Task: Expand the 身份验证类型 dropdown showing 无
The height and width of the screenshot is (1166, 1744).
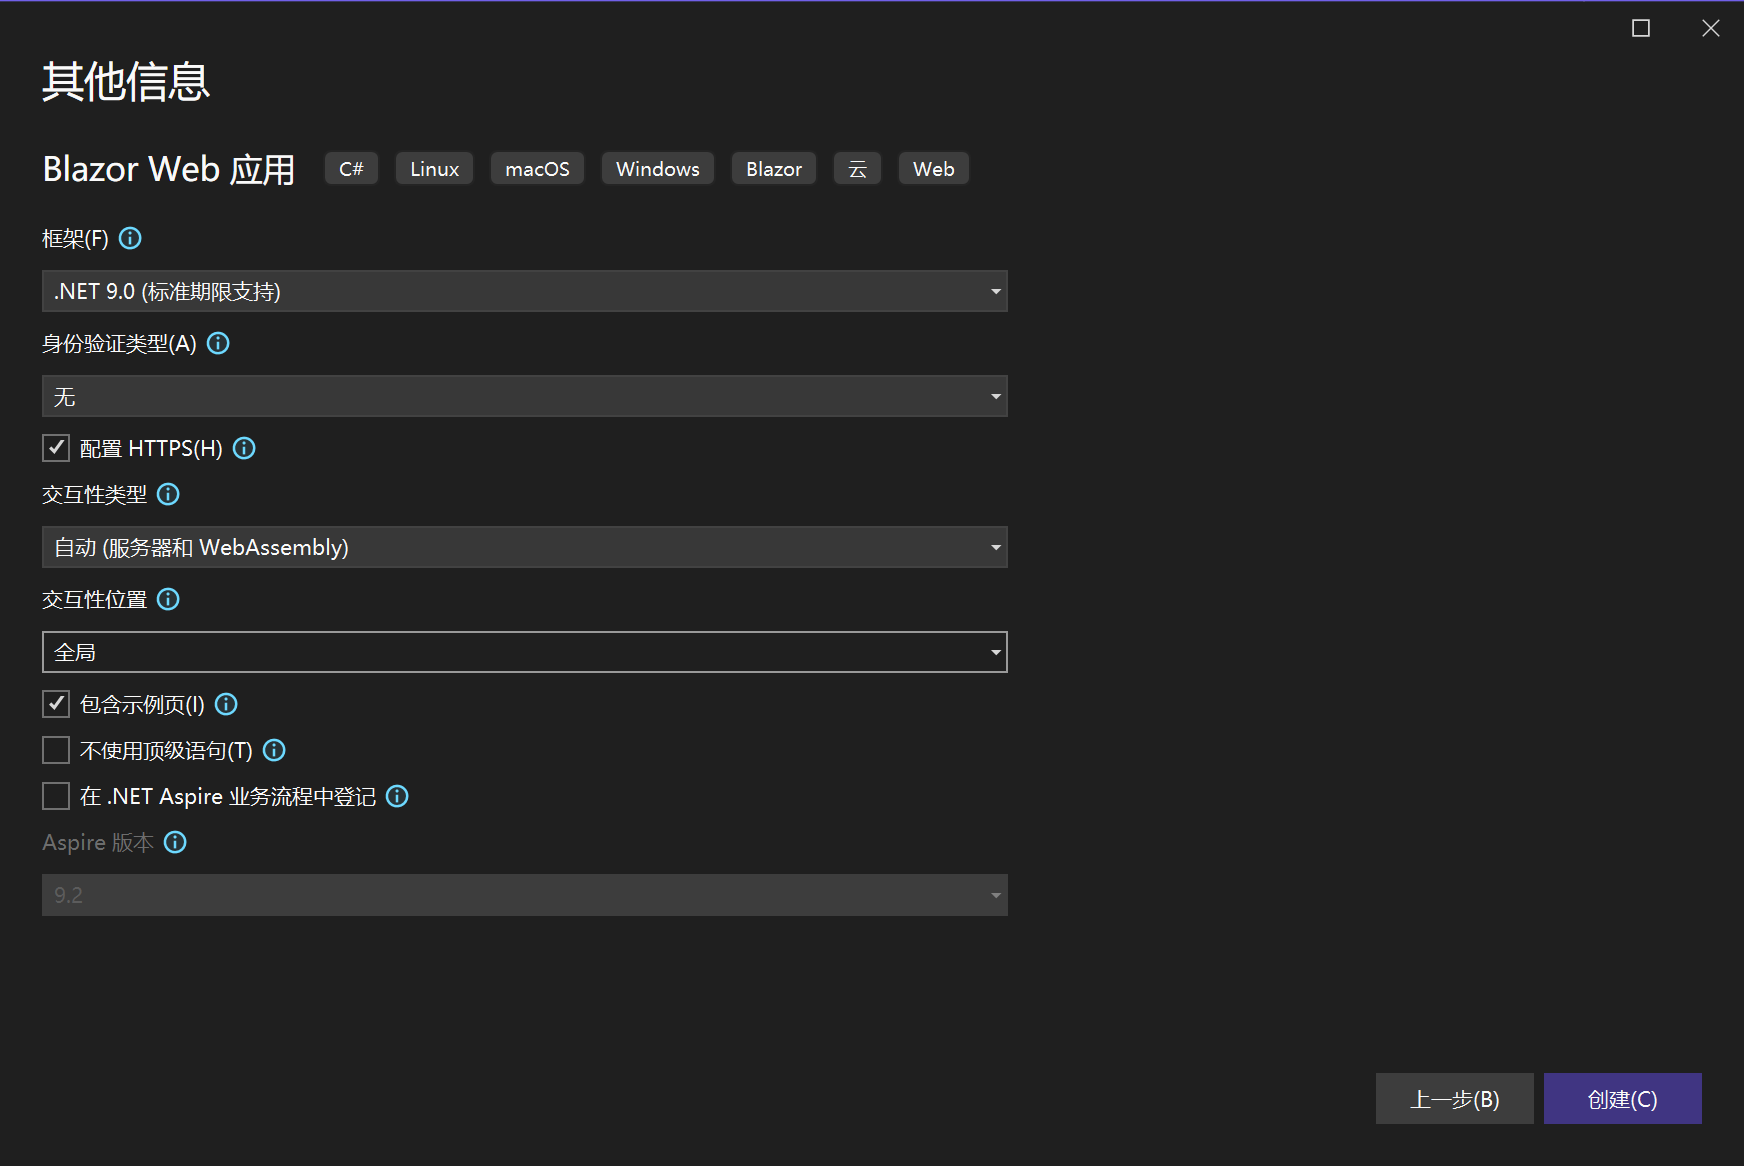Action: 524,396
